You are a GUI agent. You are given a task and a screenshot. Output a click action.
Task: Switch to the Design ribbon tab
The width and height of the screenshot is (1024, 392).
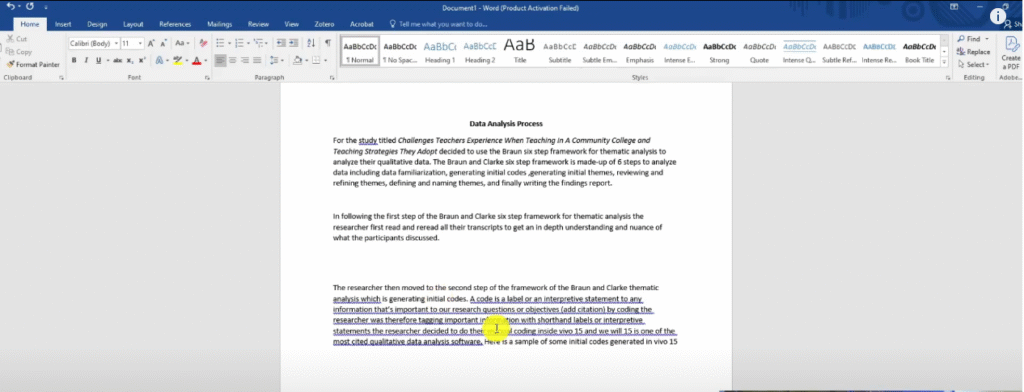point(97,24)
